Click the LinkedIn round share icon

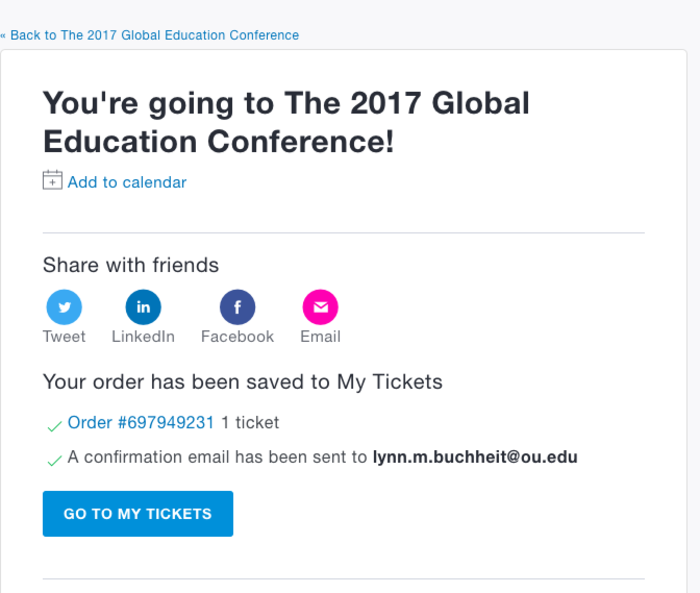(x=143, y=307)
